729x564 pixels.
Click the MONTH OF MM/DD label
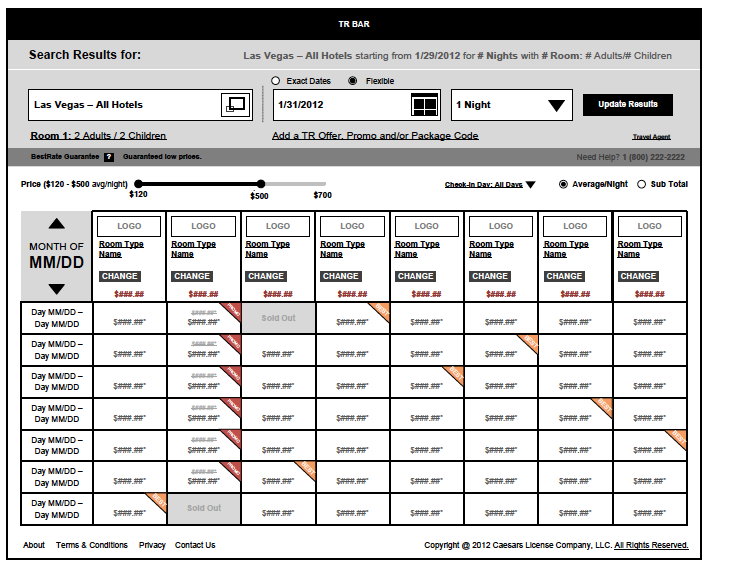pos(56,256)
